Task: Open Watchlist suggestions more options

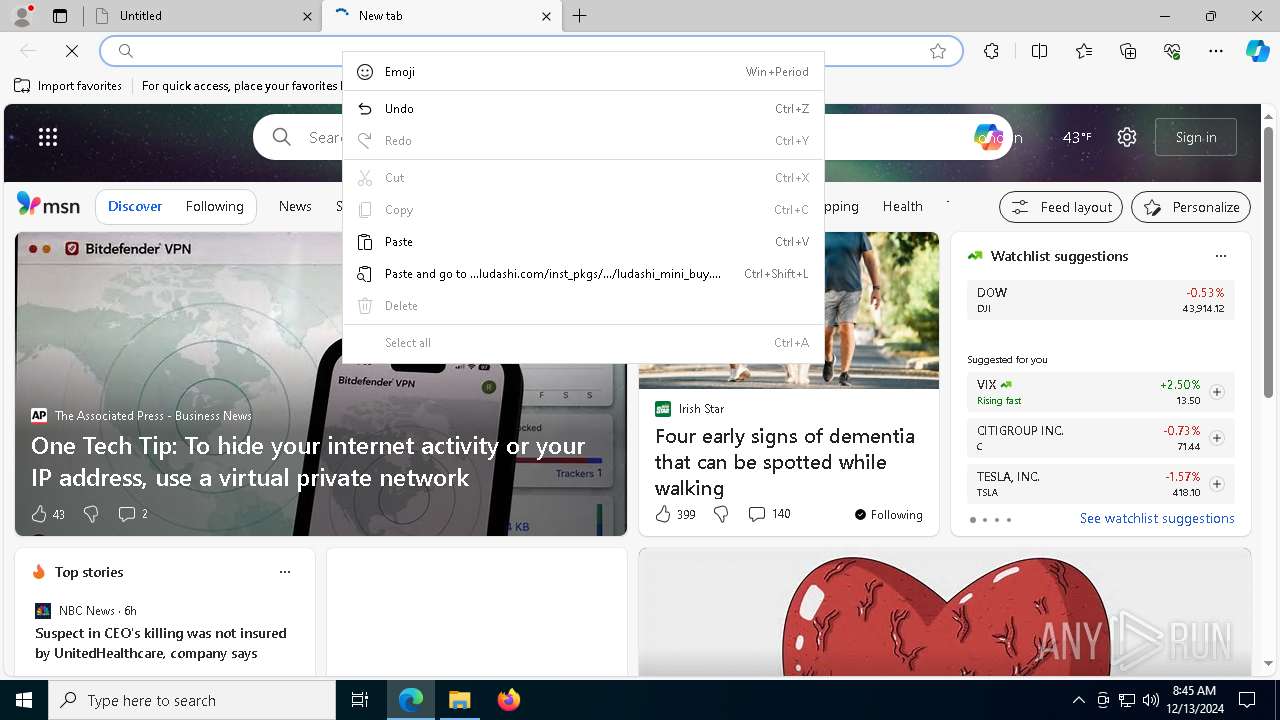Action: (1220, 256)
